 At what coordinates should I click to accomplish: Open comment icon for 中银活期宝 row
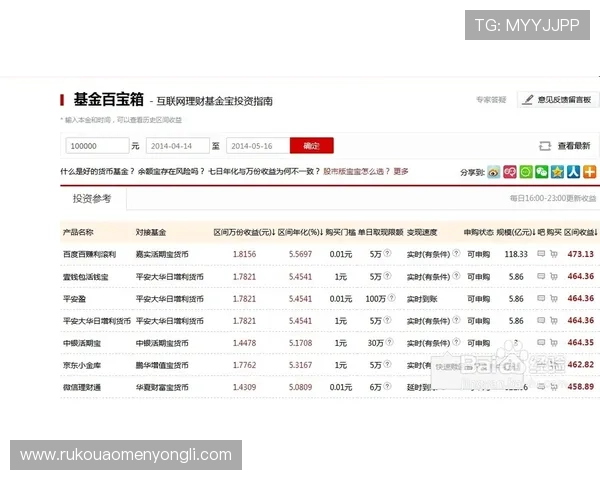coord(541,342)
